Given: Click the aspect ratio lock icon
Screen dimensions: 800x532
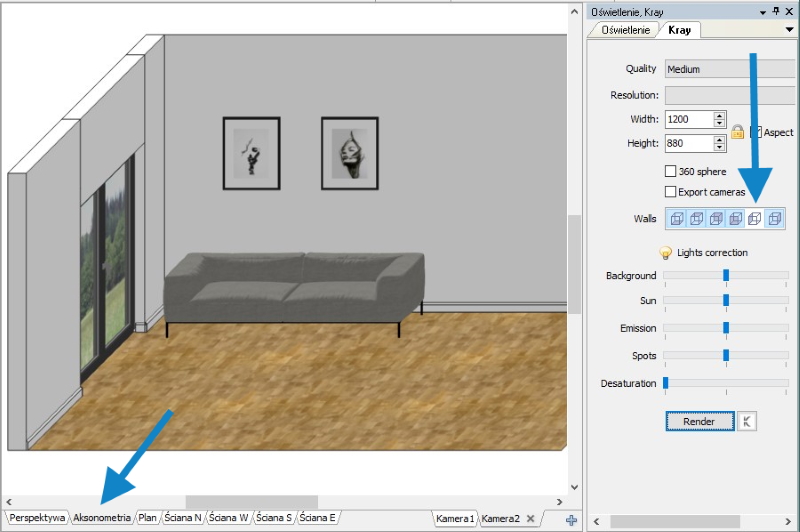Looking at the screenshot, I should pos(738,132).
